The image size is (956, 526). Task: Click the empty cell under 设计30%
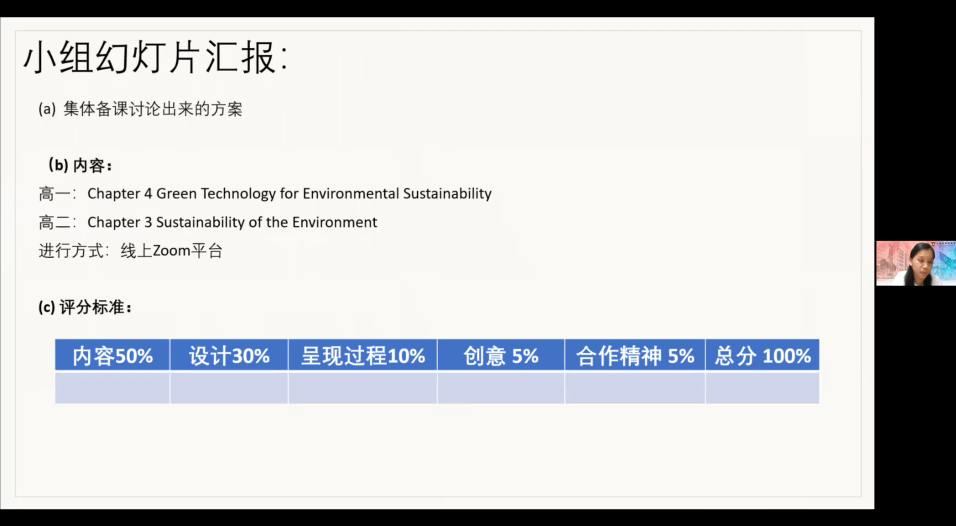229,388
